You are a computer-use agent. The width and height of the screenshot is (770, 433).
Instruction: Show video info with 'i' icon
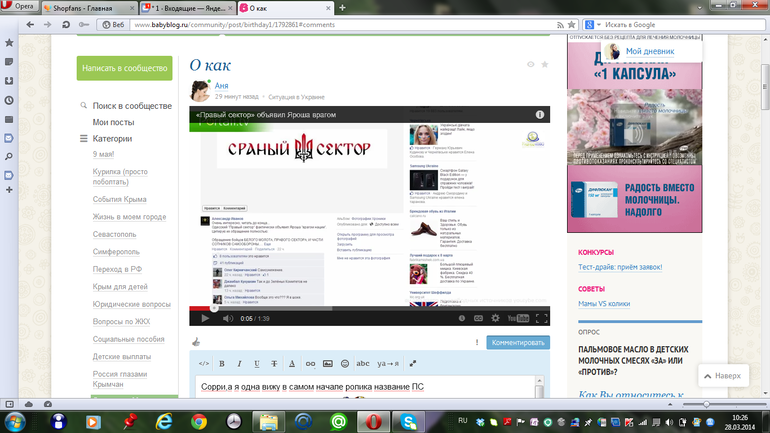click(540, 114)
